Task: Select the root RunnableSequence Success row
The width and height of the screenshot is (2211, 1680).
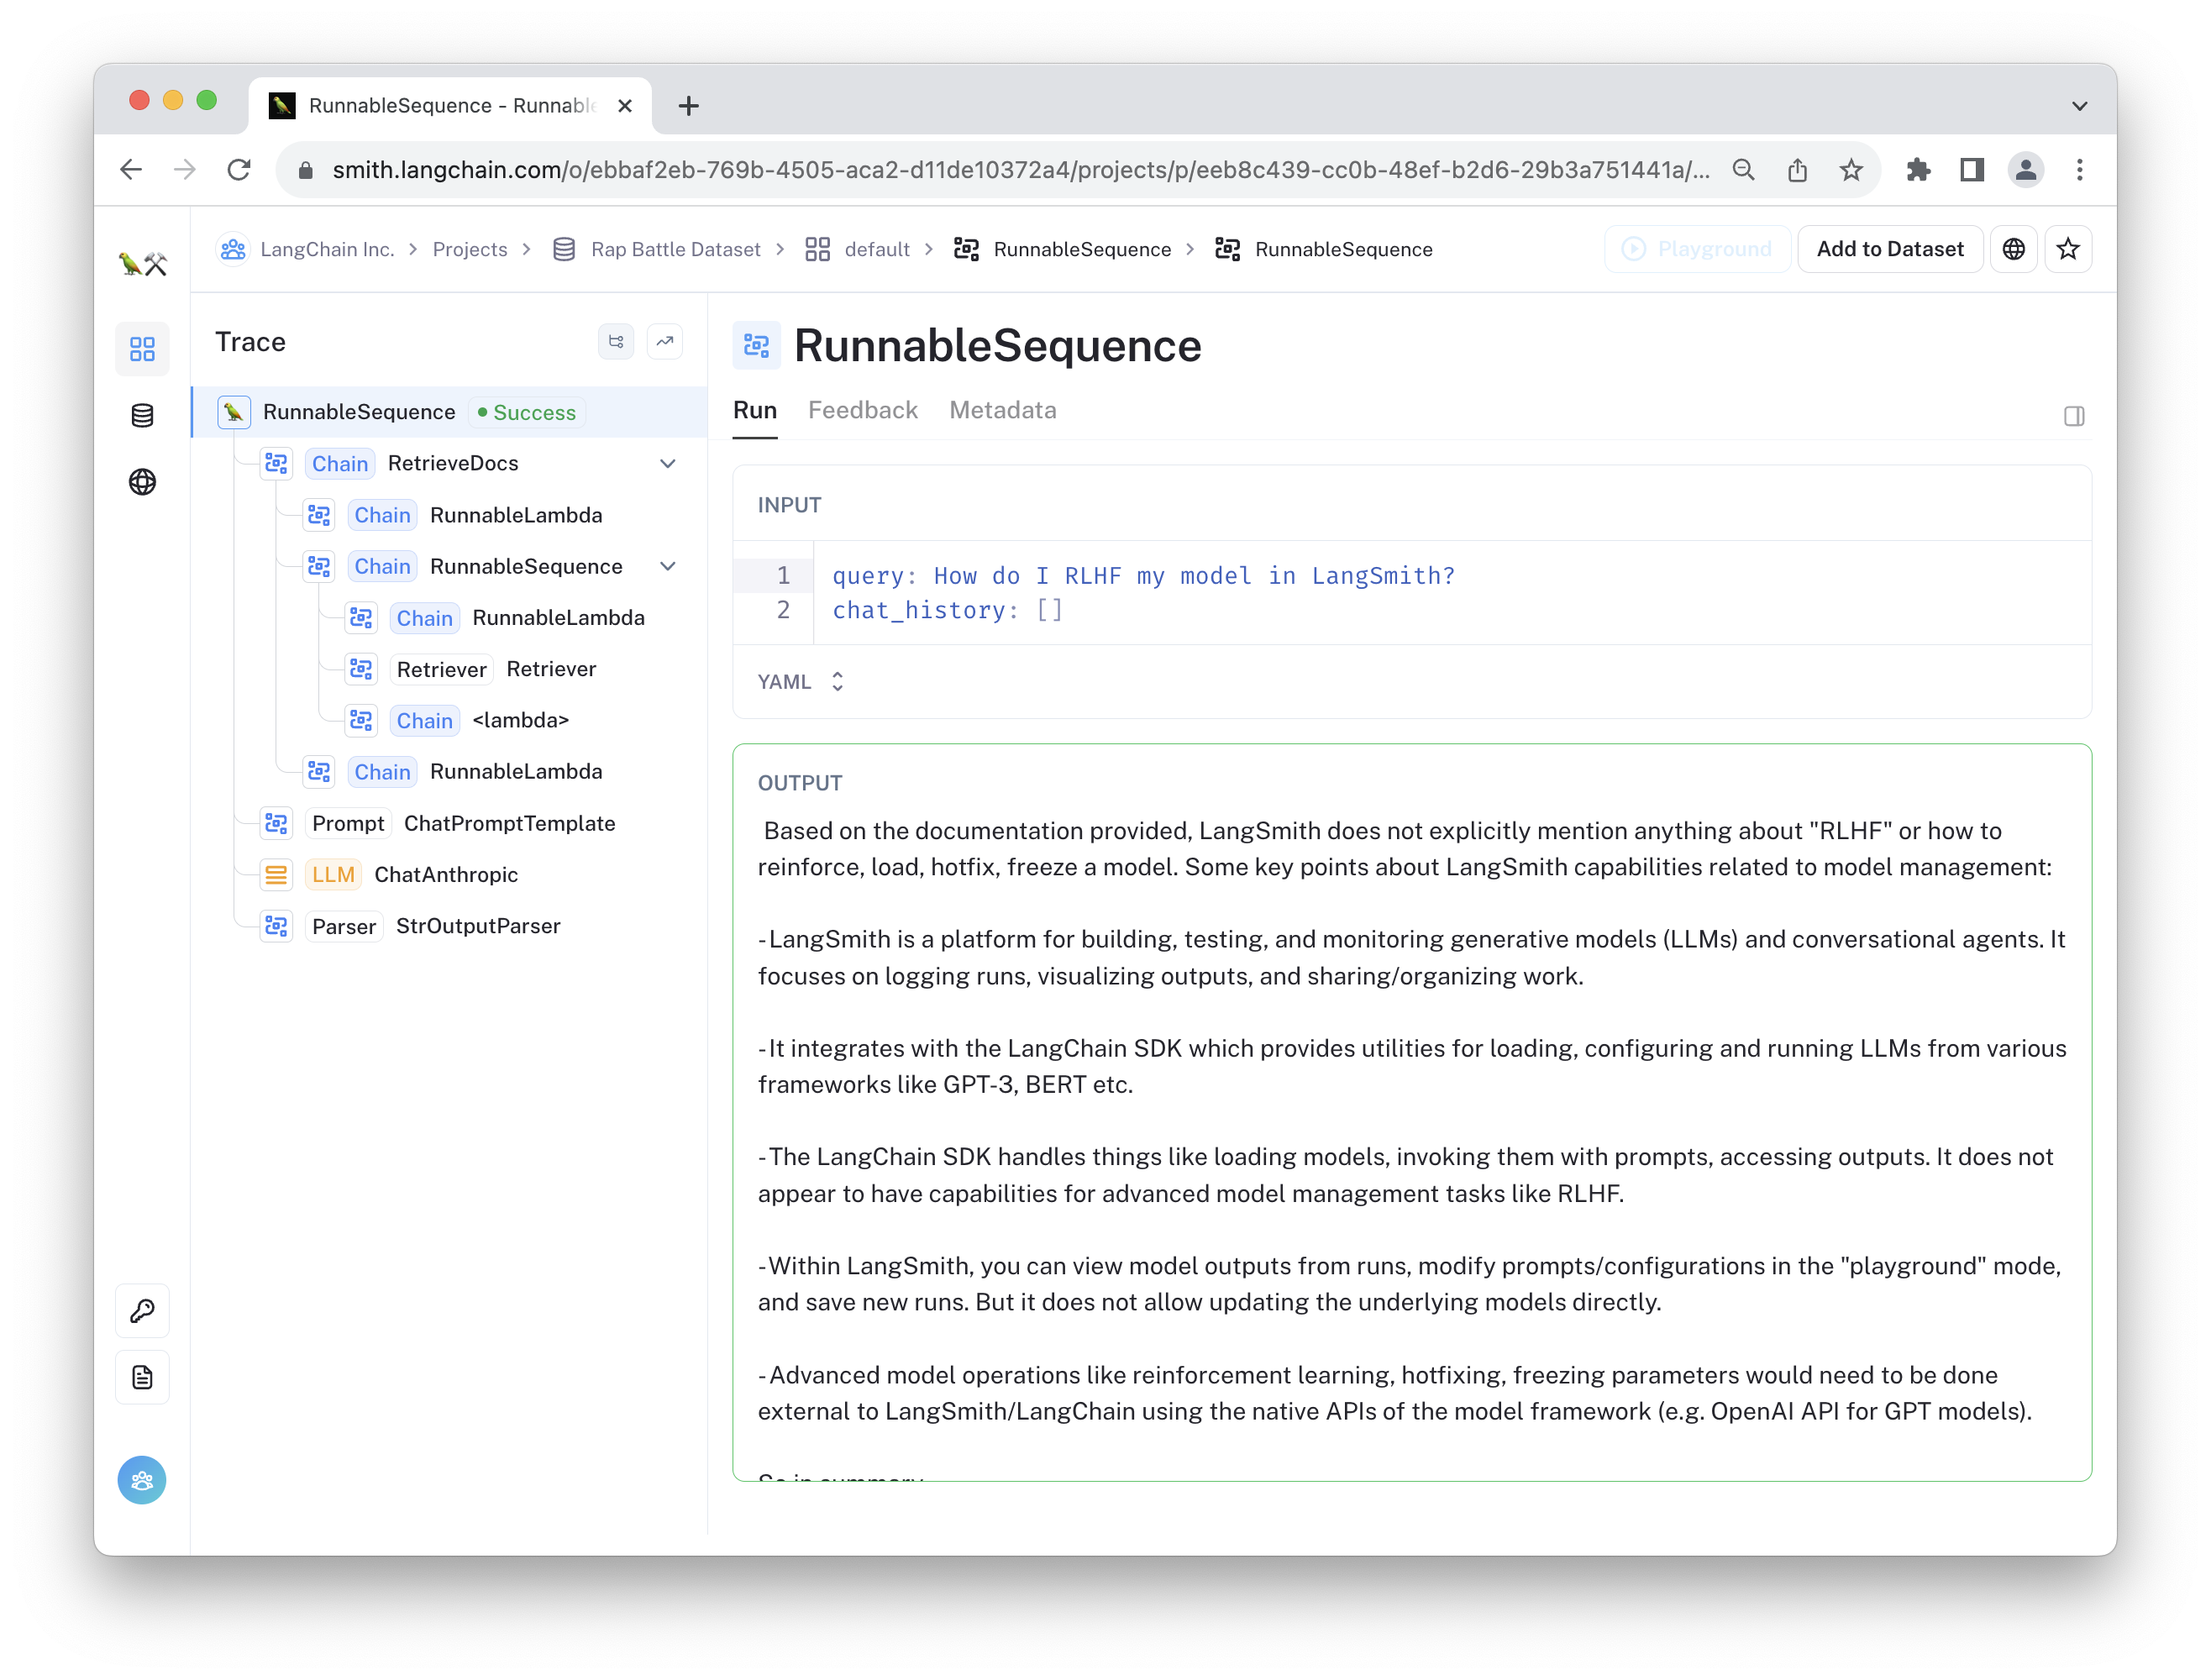Action: pyautogui.click(x=450, y=412)
